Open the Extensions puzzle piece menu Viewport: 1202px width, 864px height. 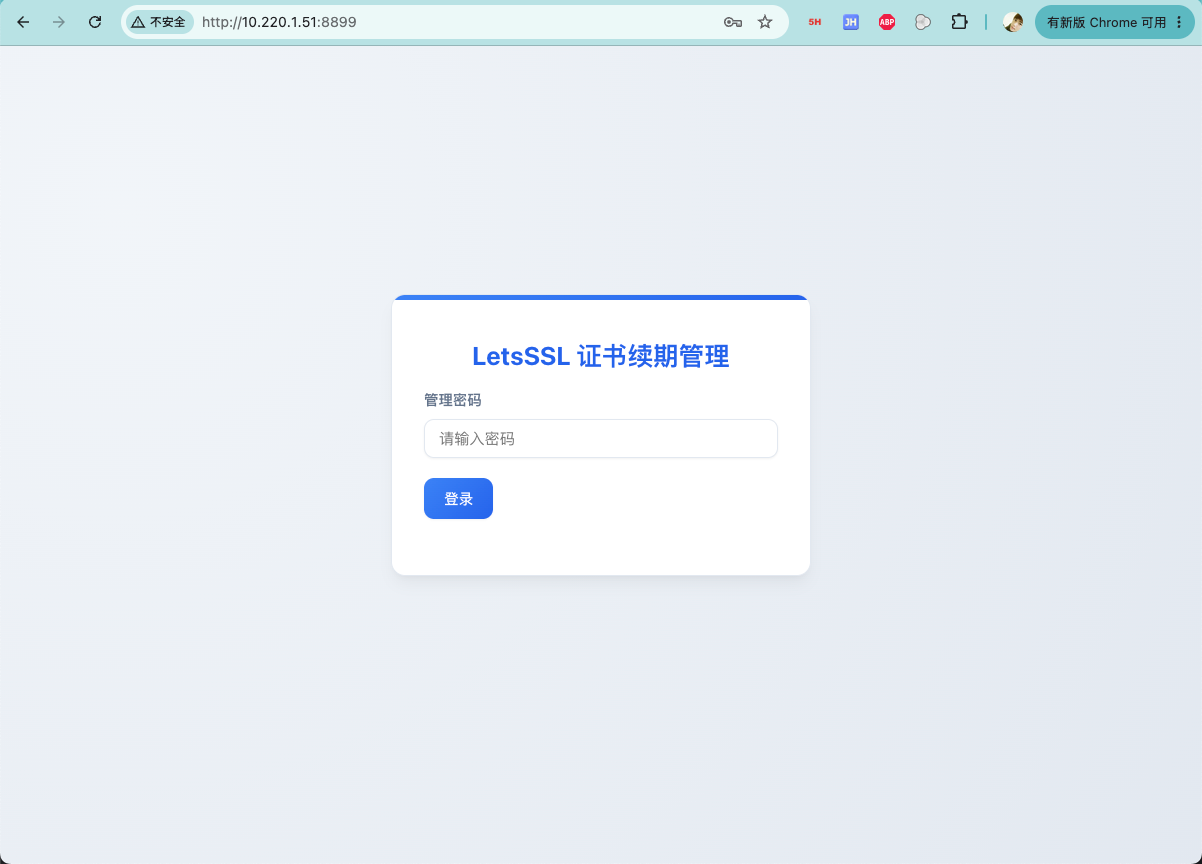click(959, 22)
